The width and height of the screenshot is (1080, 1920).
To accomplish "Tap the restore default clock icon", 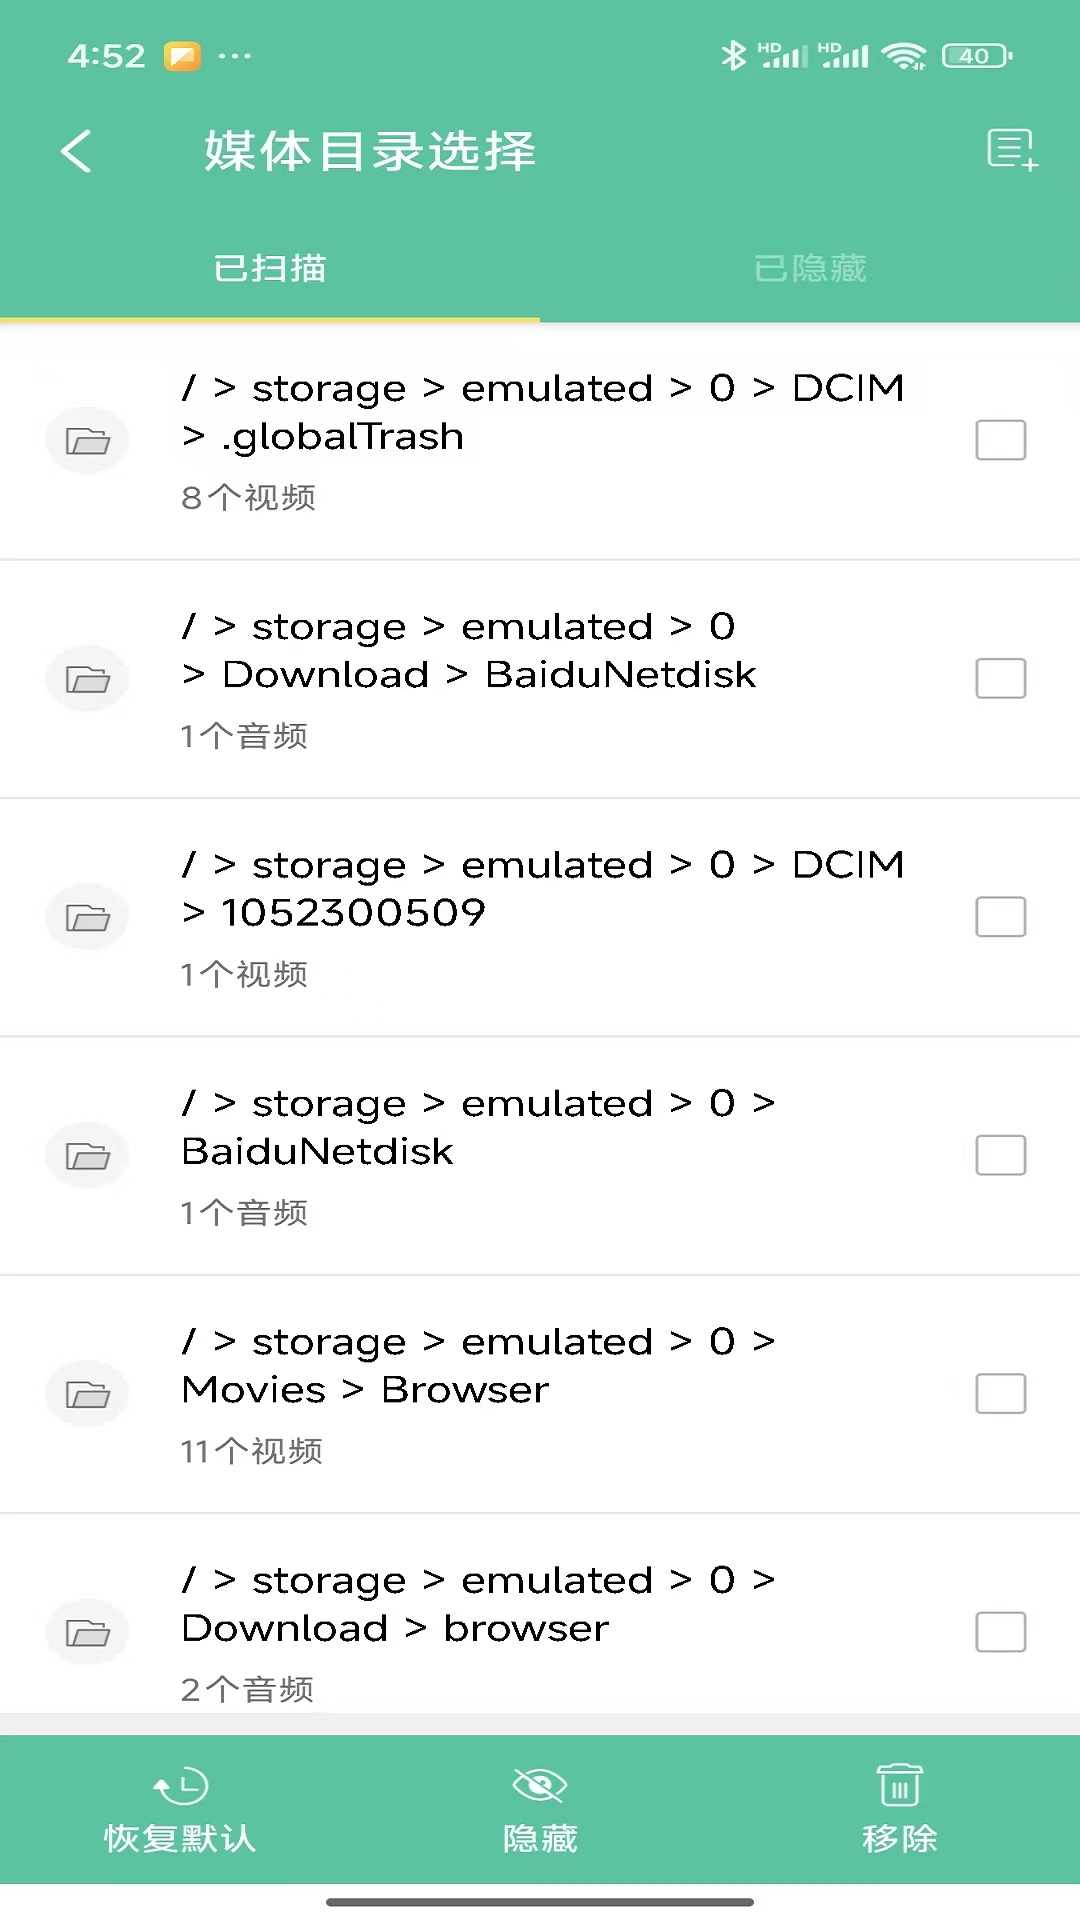I will (x=180, y=1786).
